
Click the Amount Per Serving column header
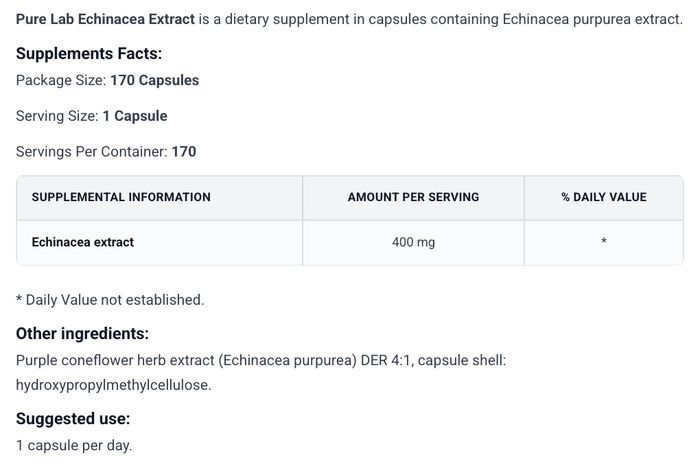pyautogui.click(x=413, y=197)
